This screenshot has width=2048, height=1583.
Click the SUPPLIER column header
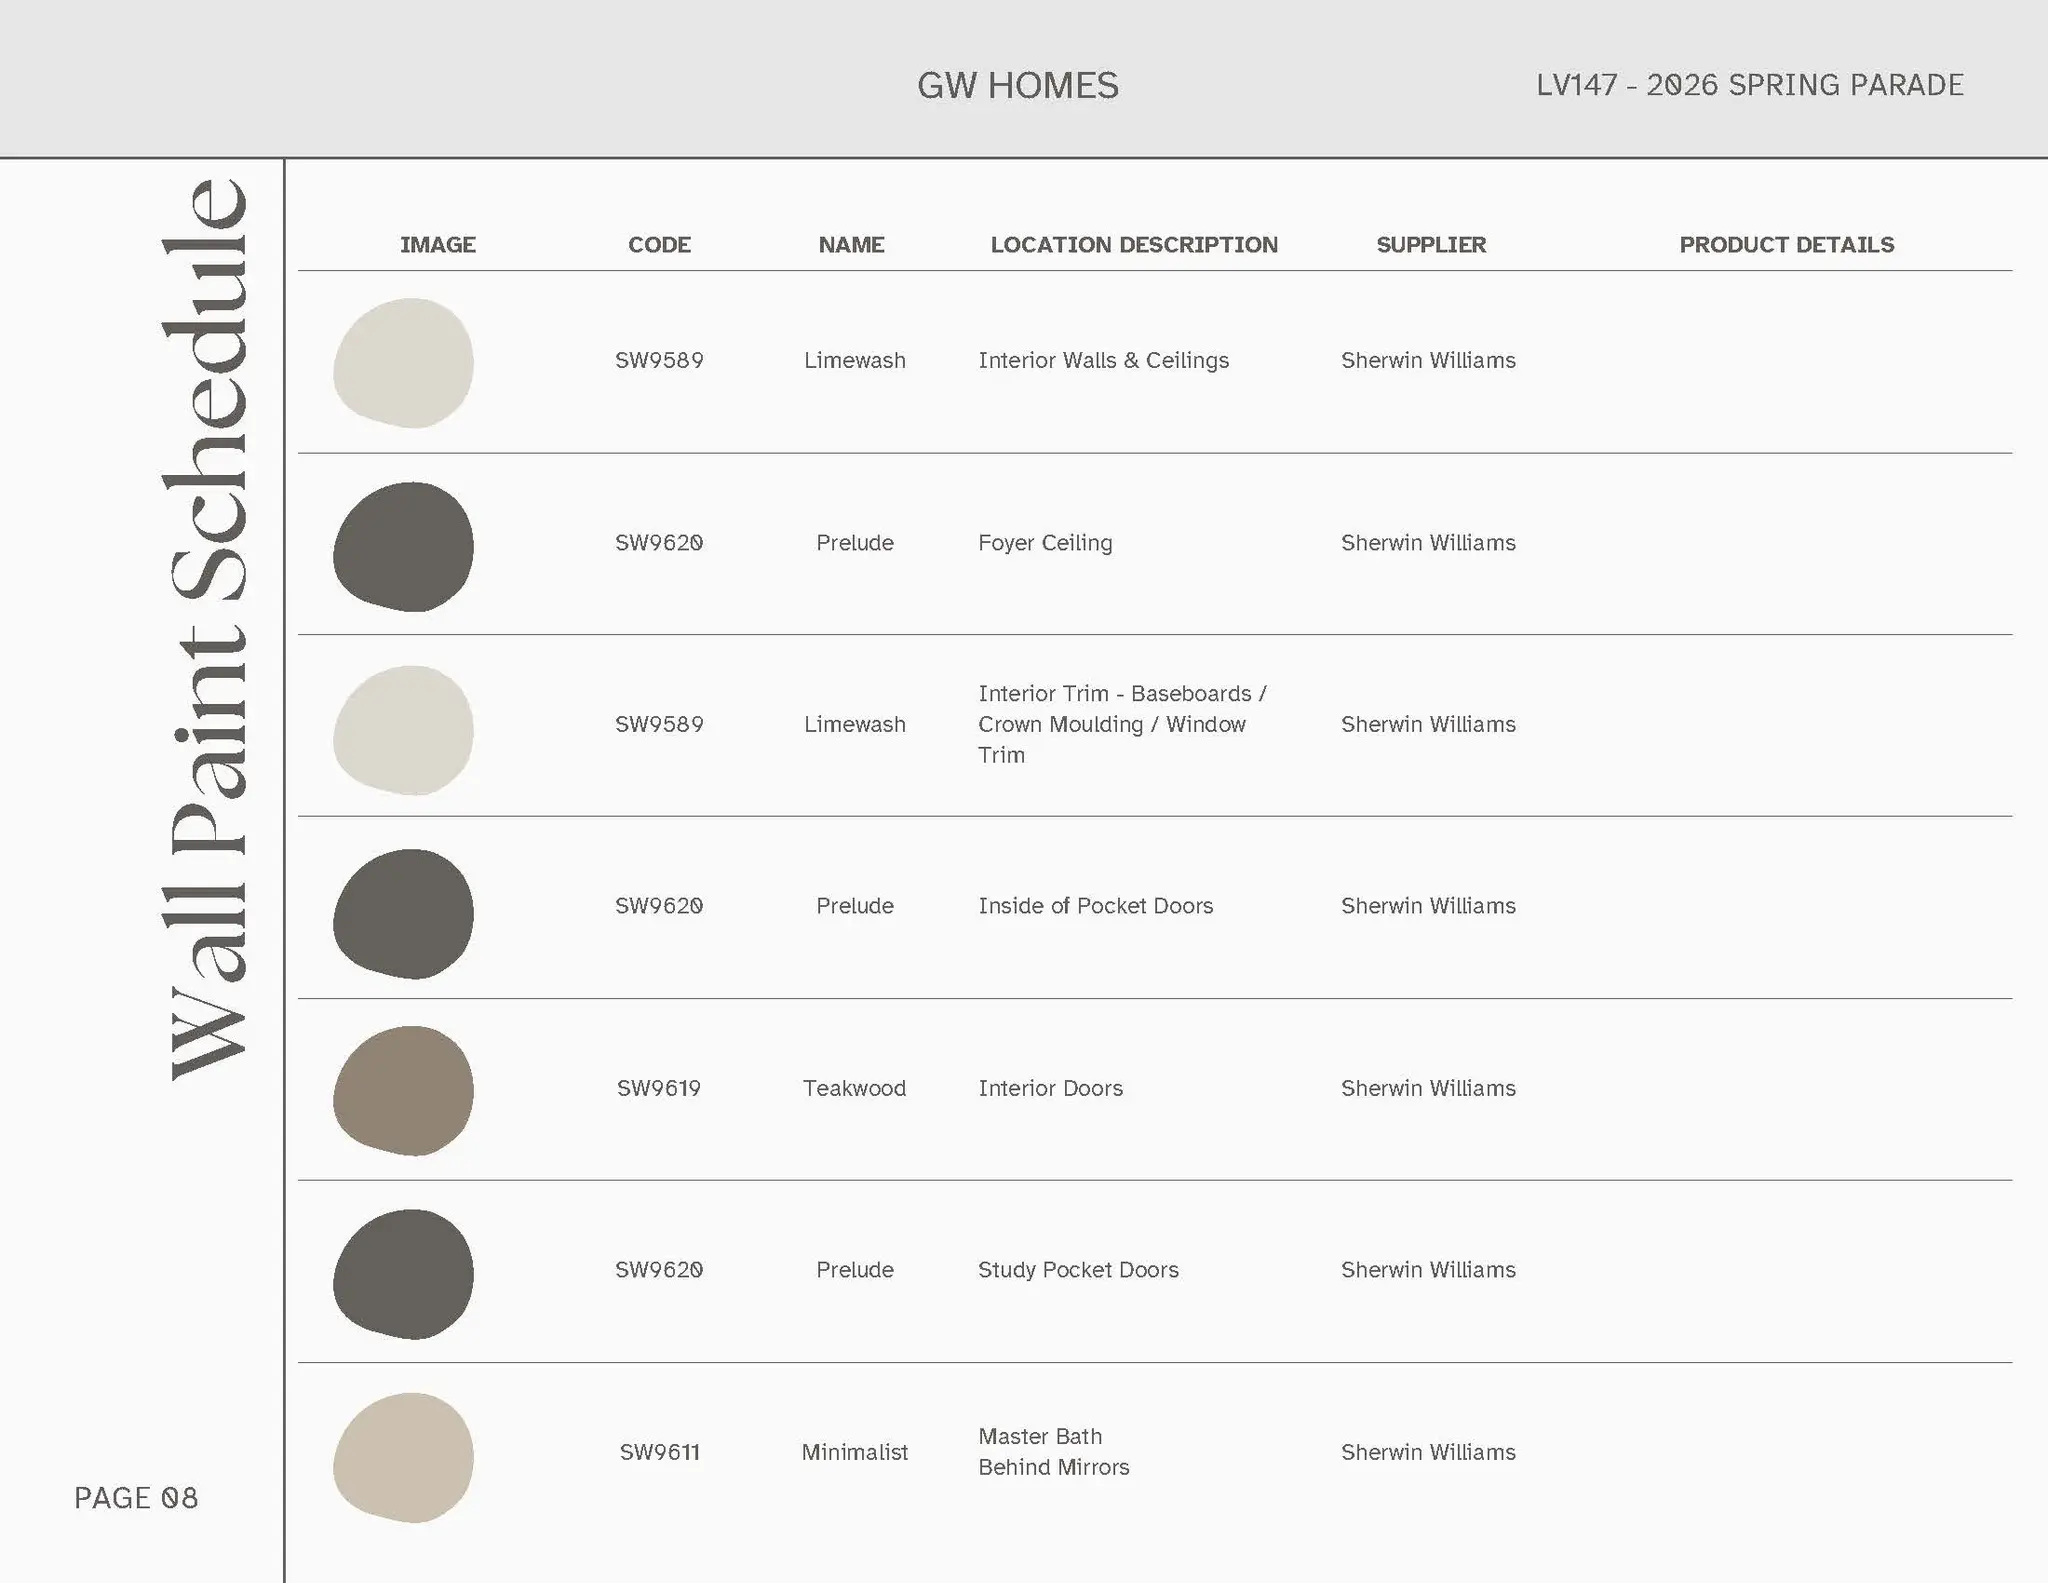1430,245
